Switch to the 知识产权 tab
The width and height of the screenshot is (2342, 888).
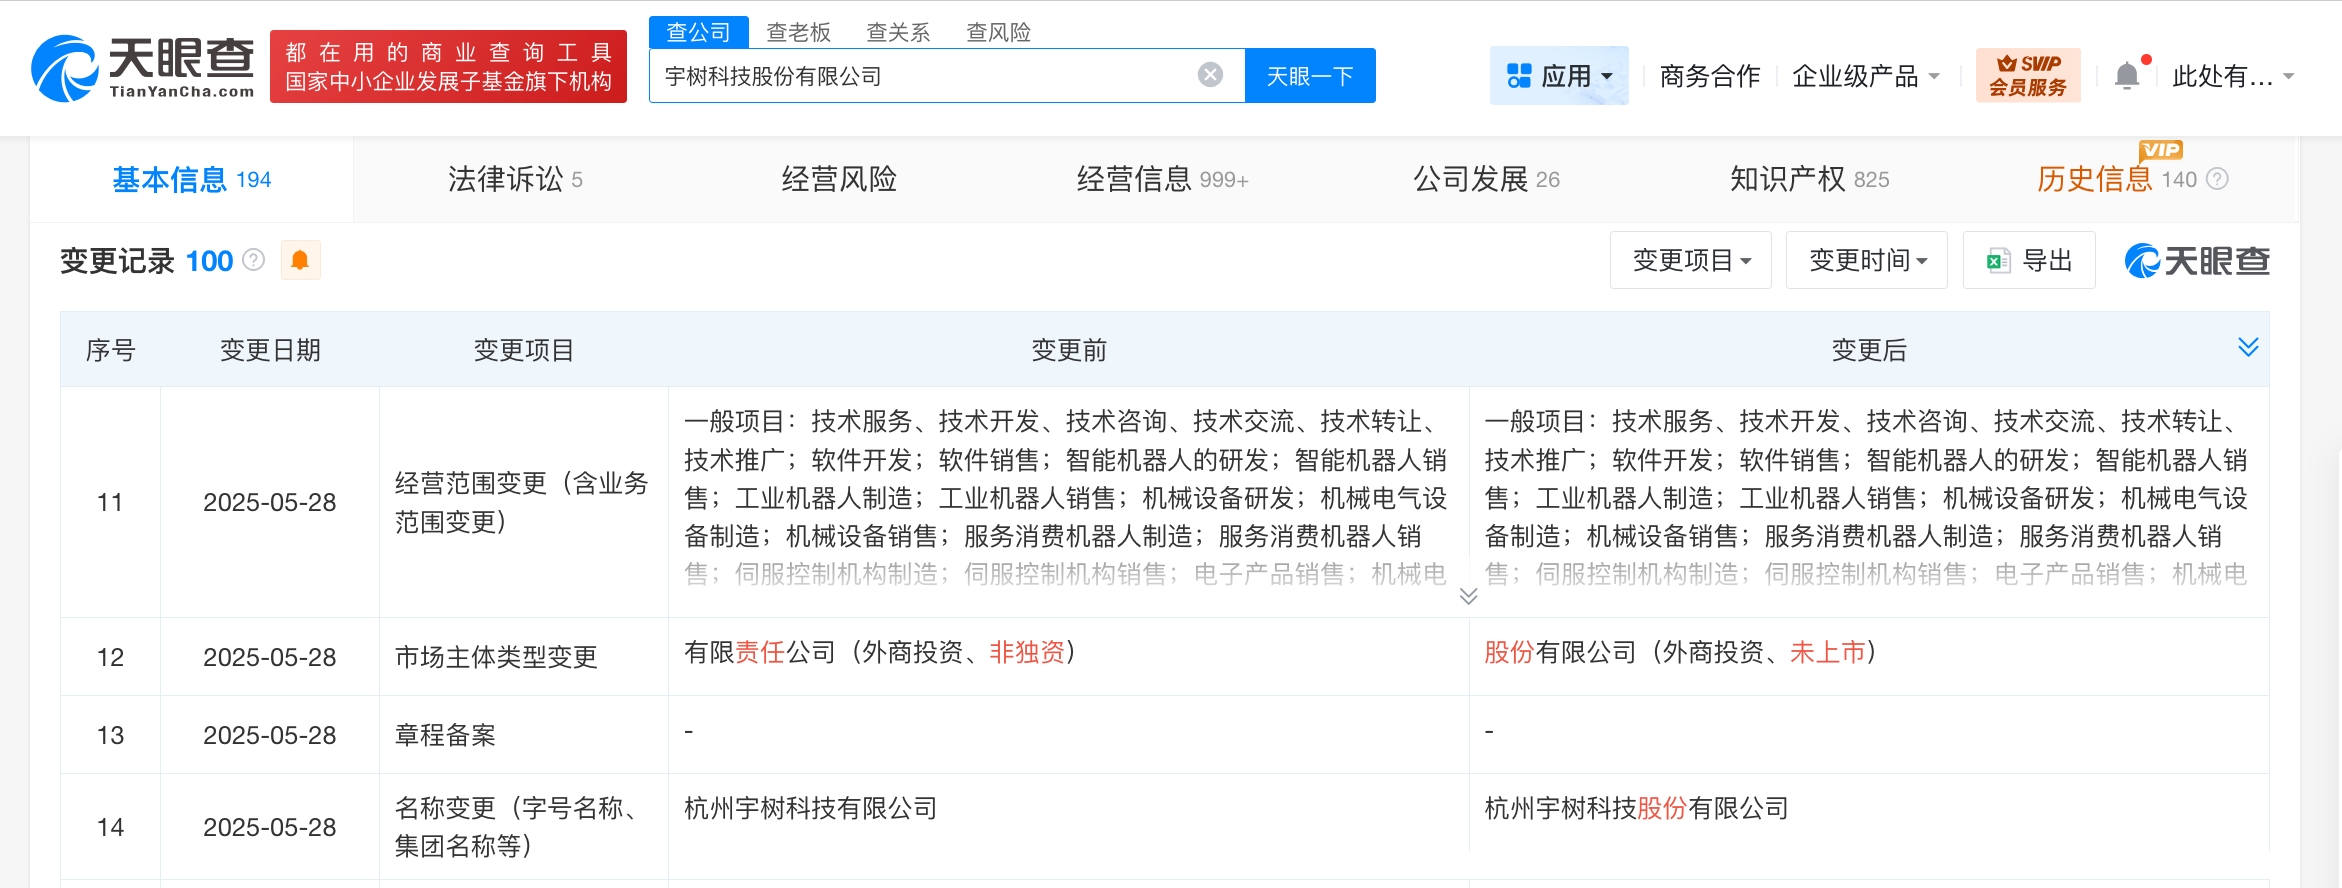pos(1808,179)
